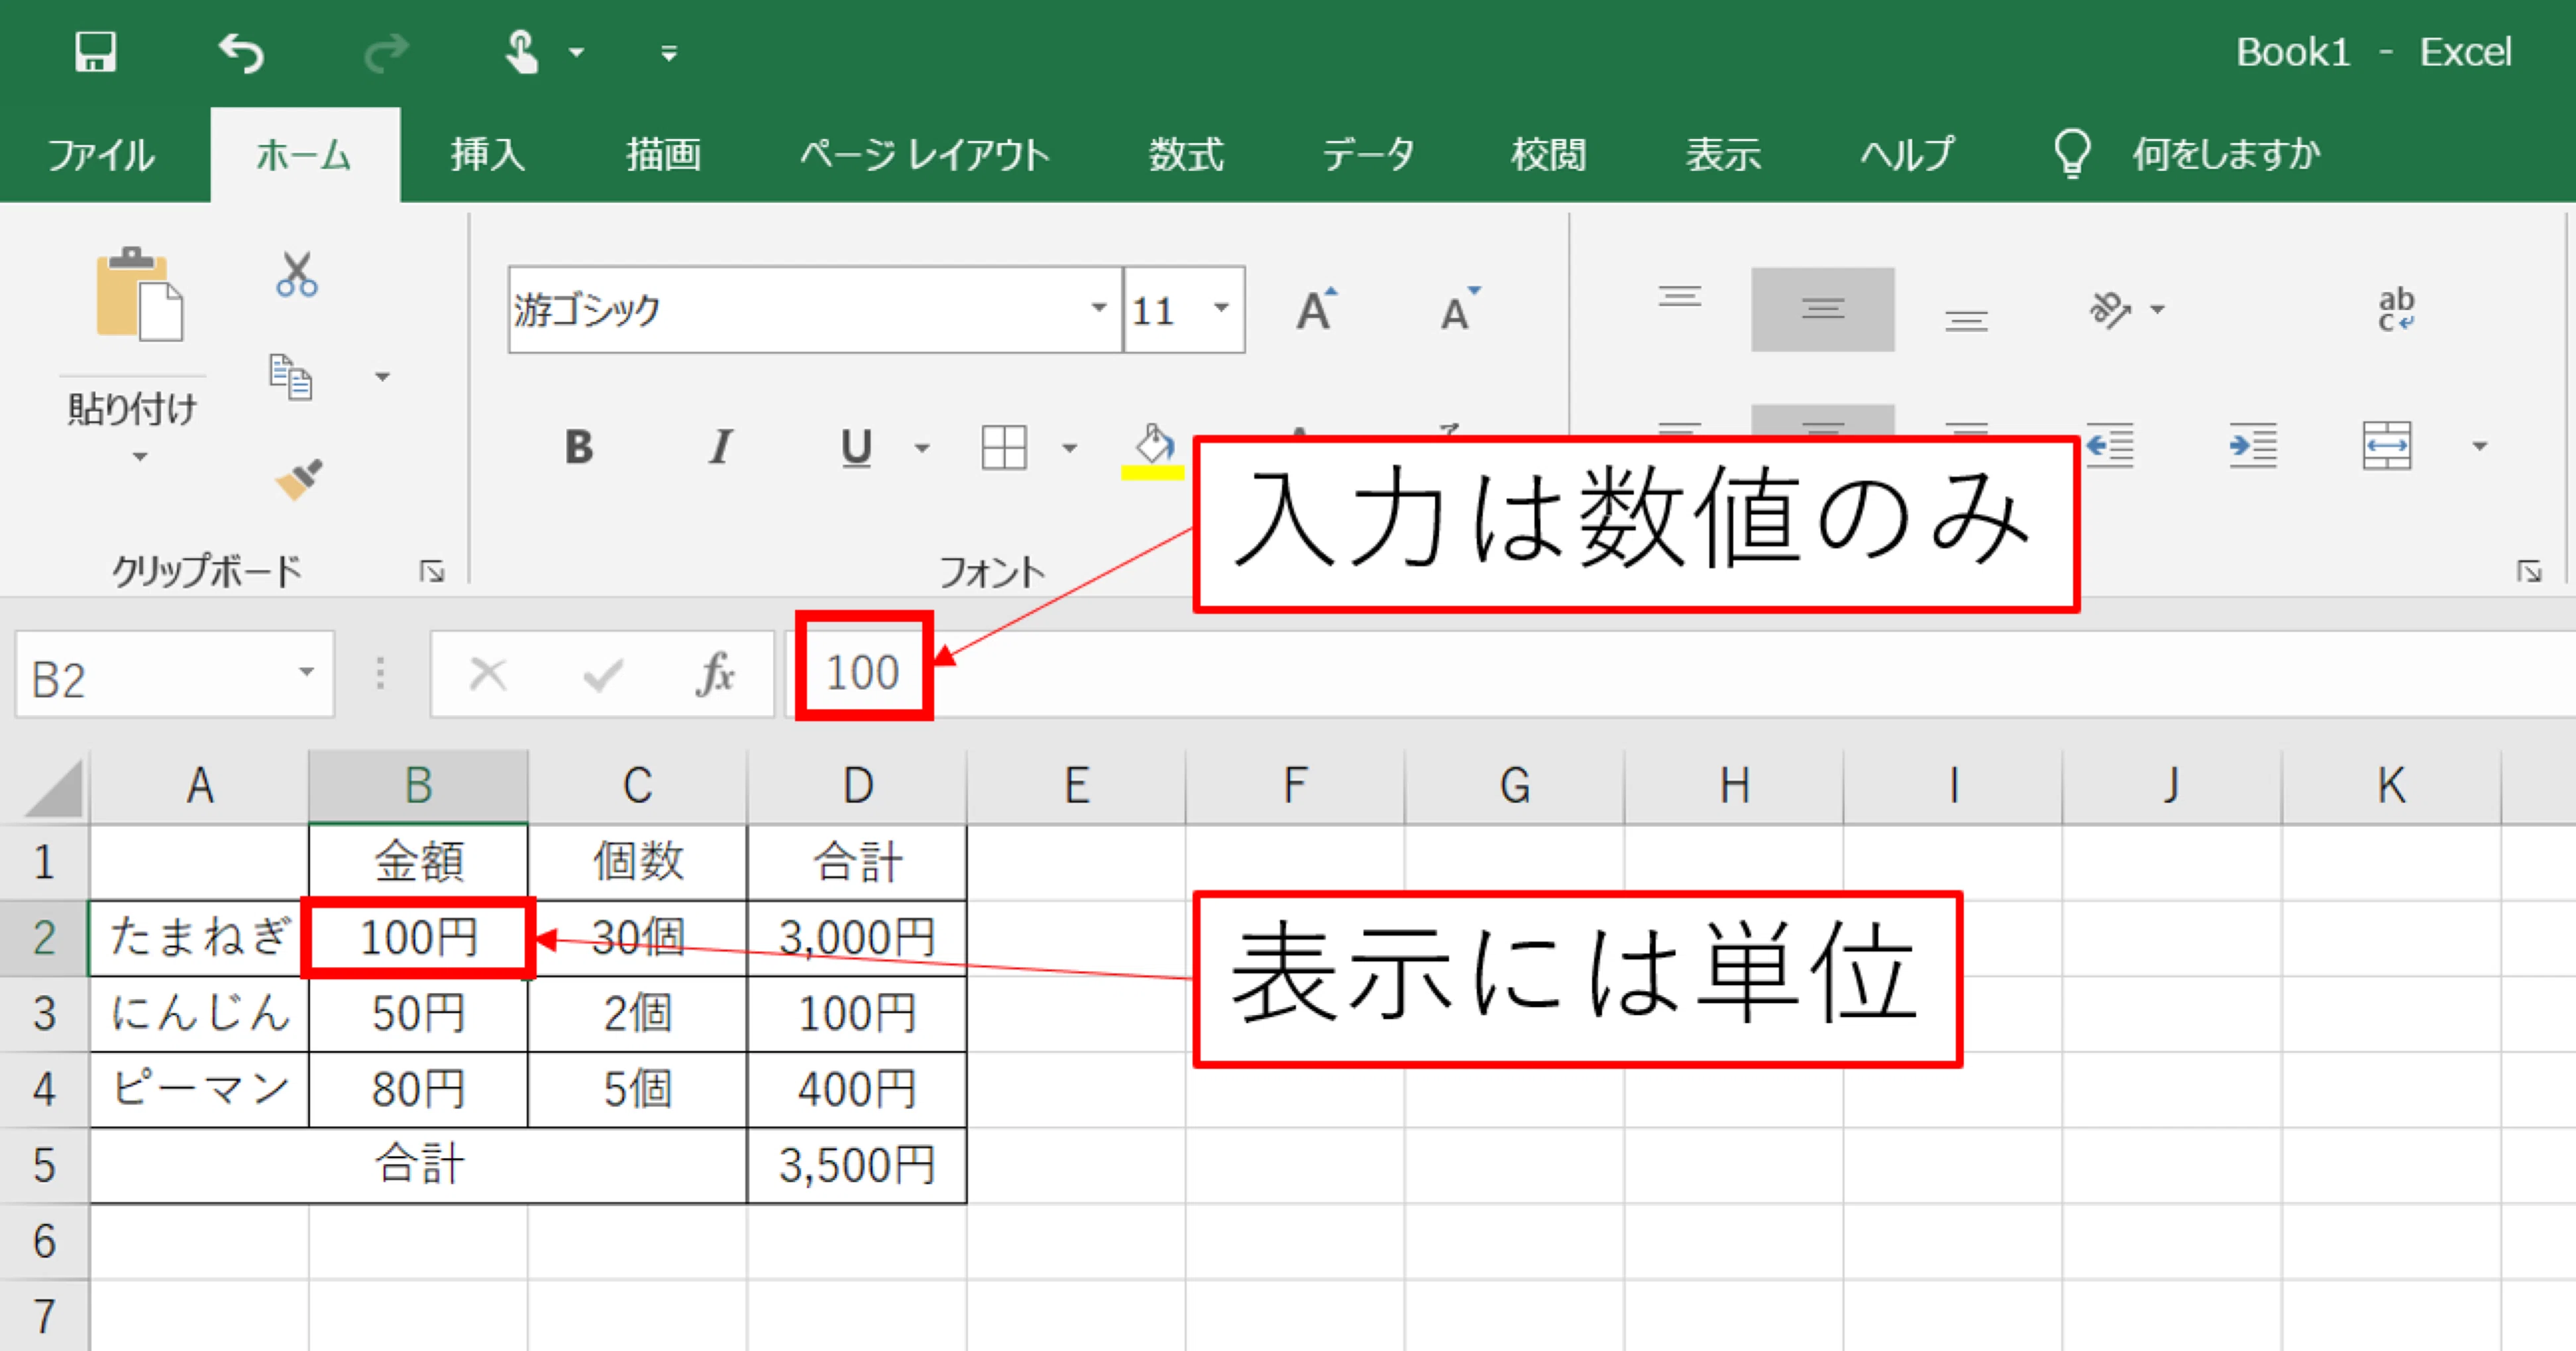
Task: Select column B header
Action: 418,786
